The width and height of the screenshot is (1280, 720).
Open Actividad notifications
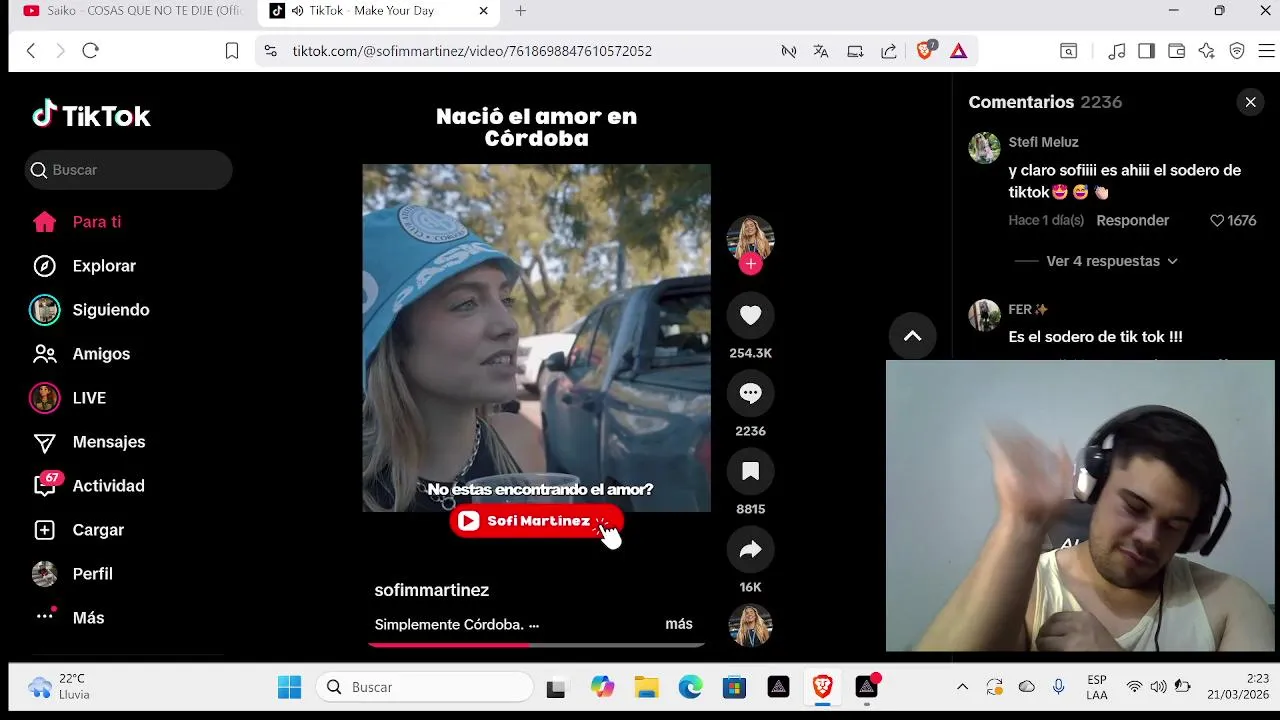click(108, 486)
